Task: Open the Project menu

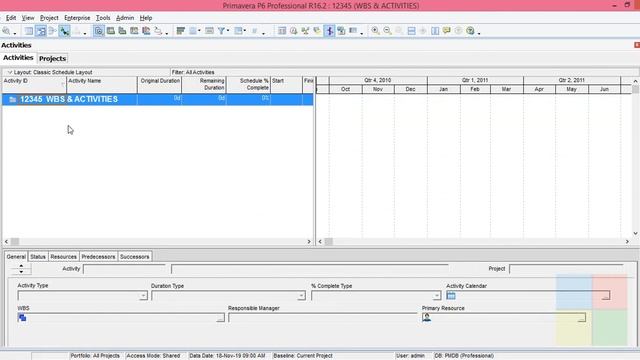Action: coord(49,18)
